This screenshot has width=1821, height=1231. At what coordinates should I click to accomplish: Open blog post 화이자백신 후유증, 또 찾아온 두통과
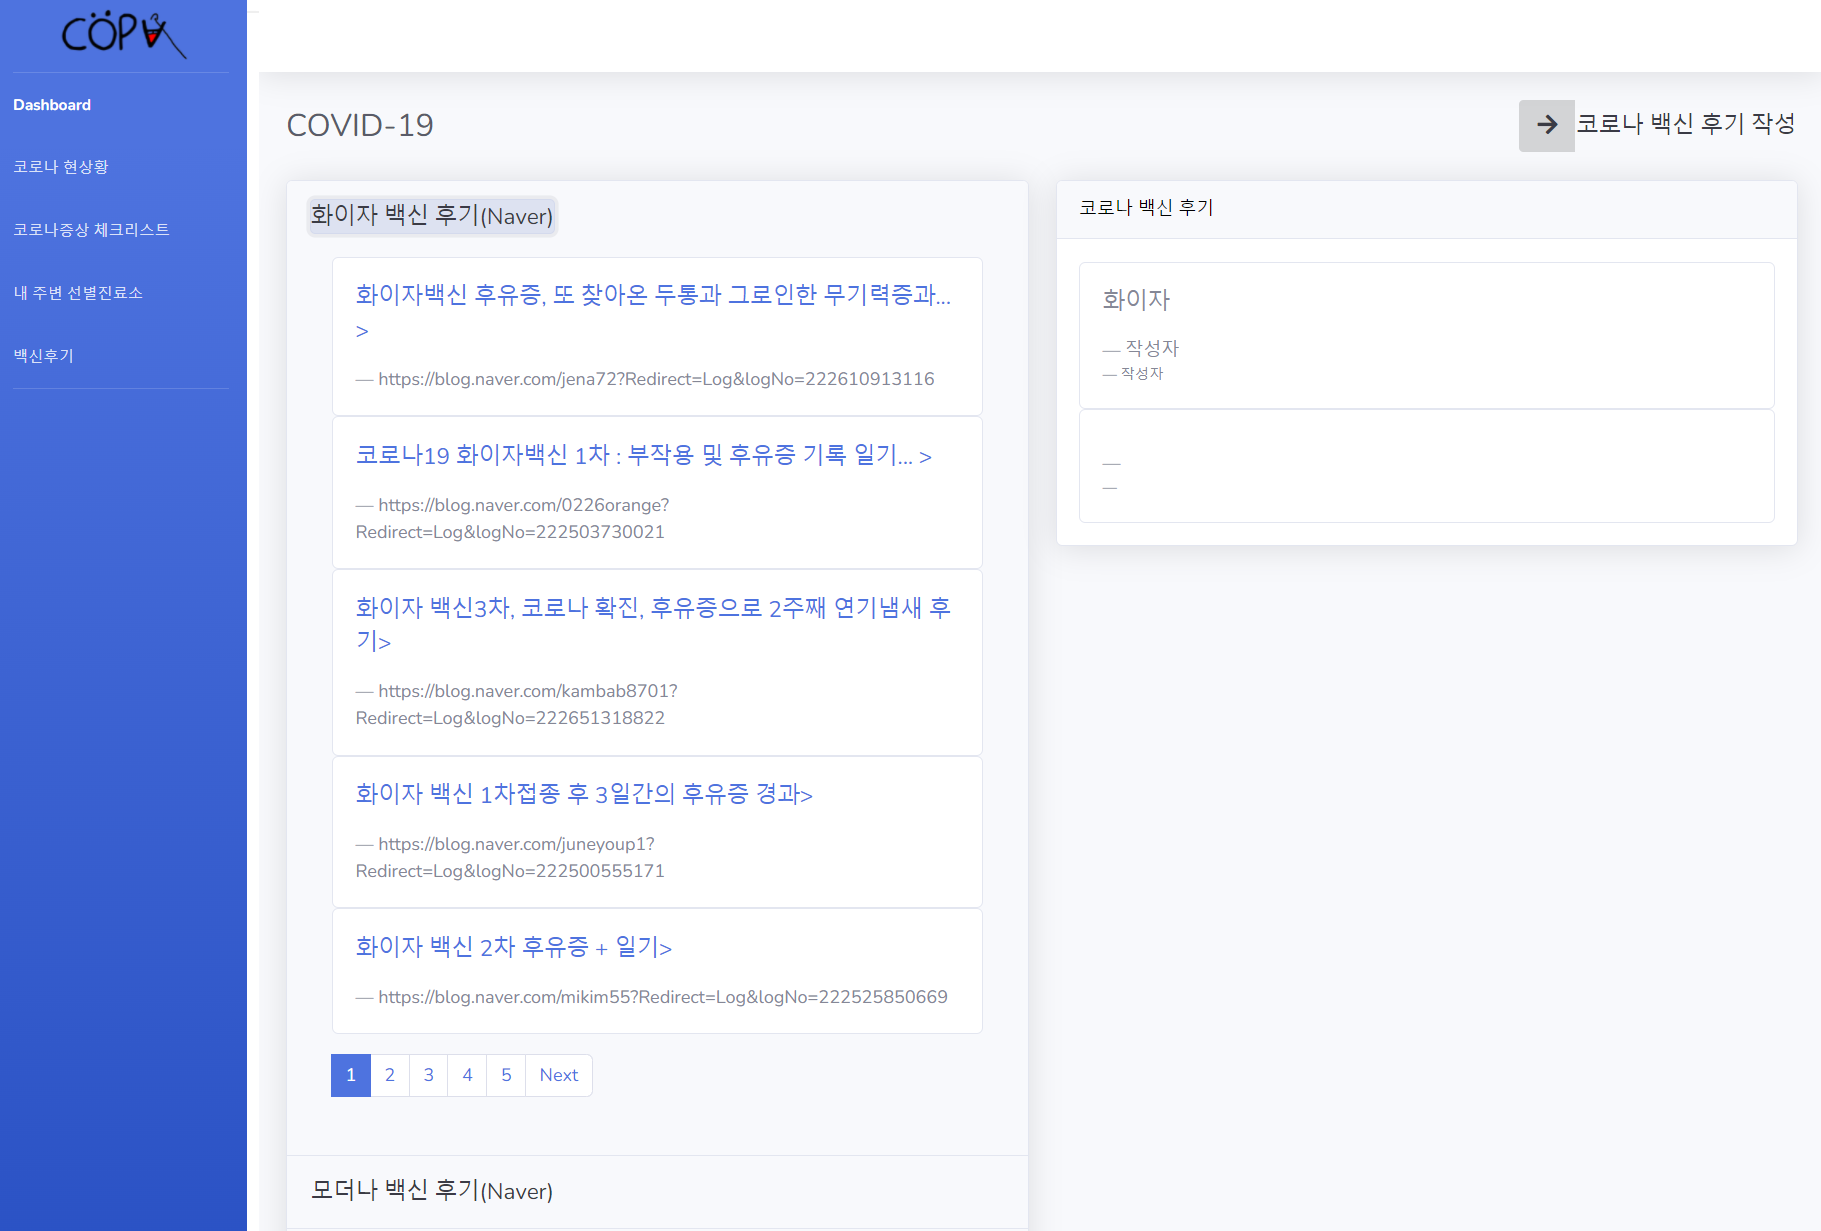pyautogui.click(x=653, y=311)
